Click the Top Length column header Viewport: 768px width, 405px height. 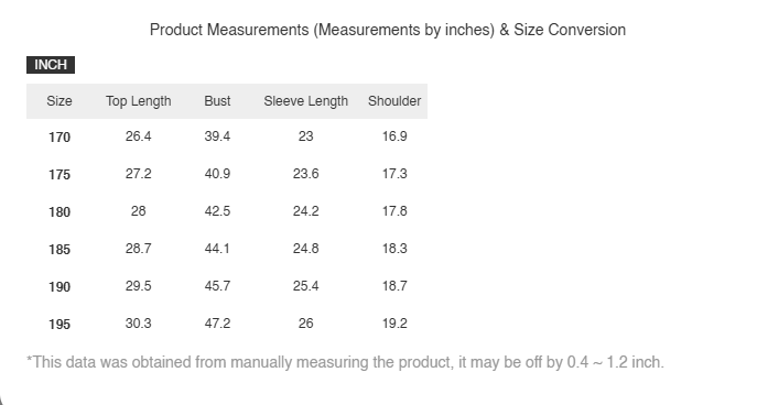tap(138, 101)
